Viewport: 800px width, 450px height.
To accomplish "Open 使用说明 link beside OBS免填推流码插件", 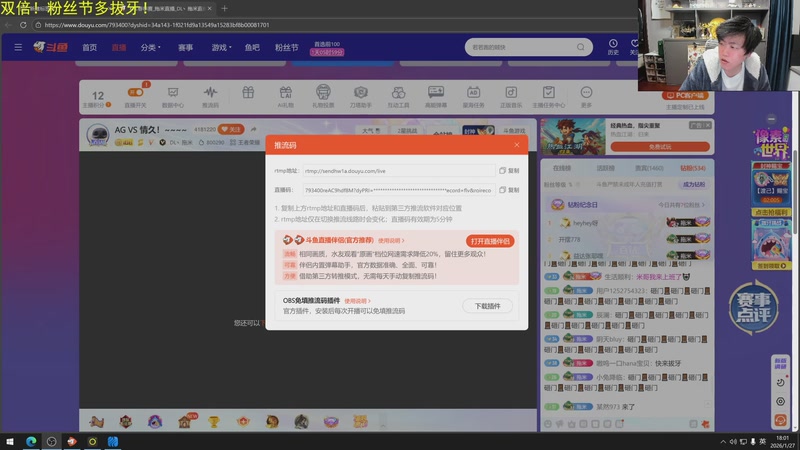I will coord(357,301).
